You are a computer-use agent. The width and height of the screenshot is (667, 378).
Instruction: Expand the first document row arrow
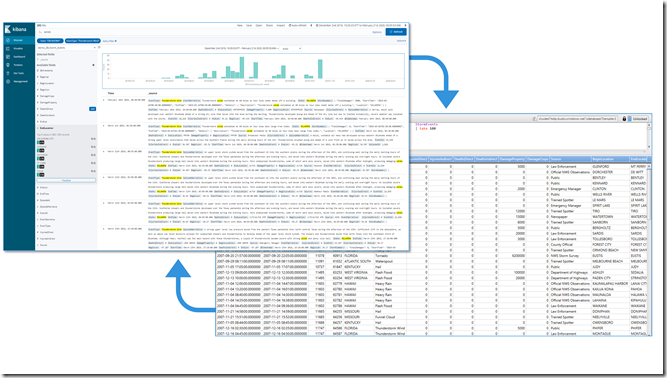(x=104, y=100)
